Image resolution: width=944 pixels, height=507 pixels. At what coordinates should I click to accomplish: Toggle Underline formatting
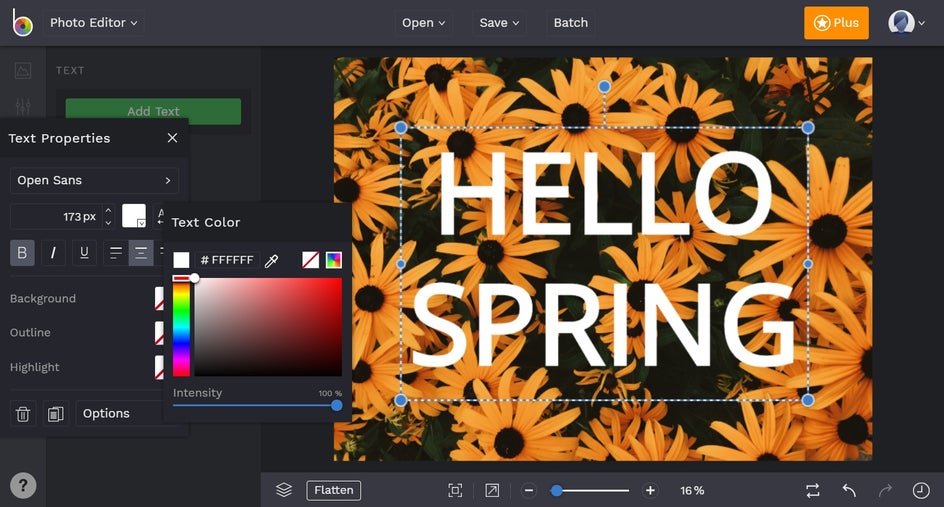click(x=84, y=253)
